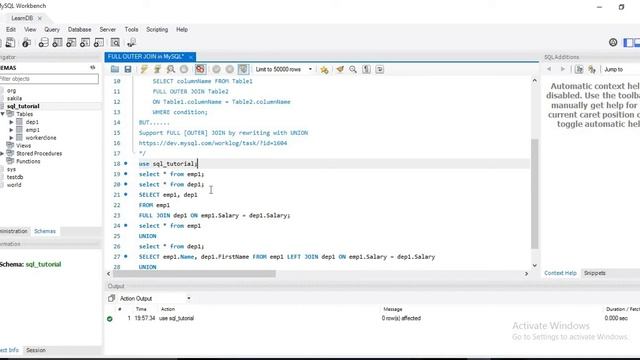Image resolution: width=640 pixels, height=360 pixels.
Task: Select the Views node
Action: (x=23, y=146)
